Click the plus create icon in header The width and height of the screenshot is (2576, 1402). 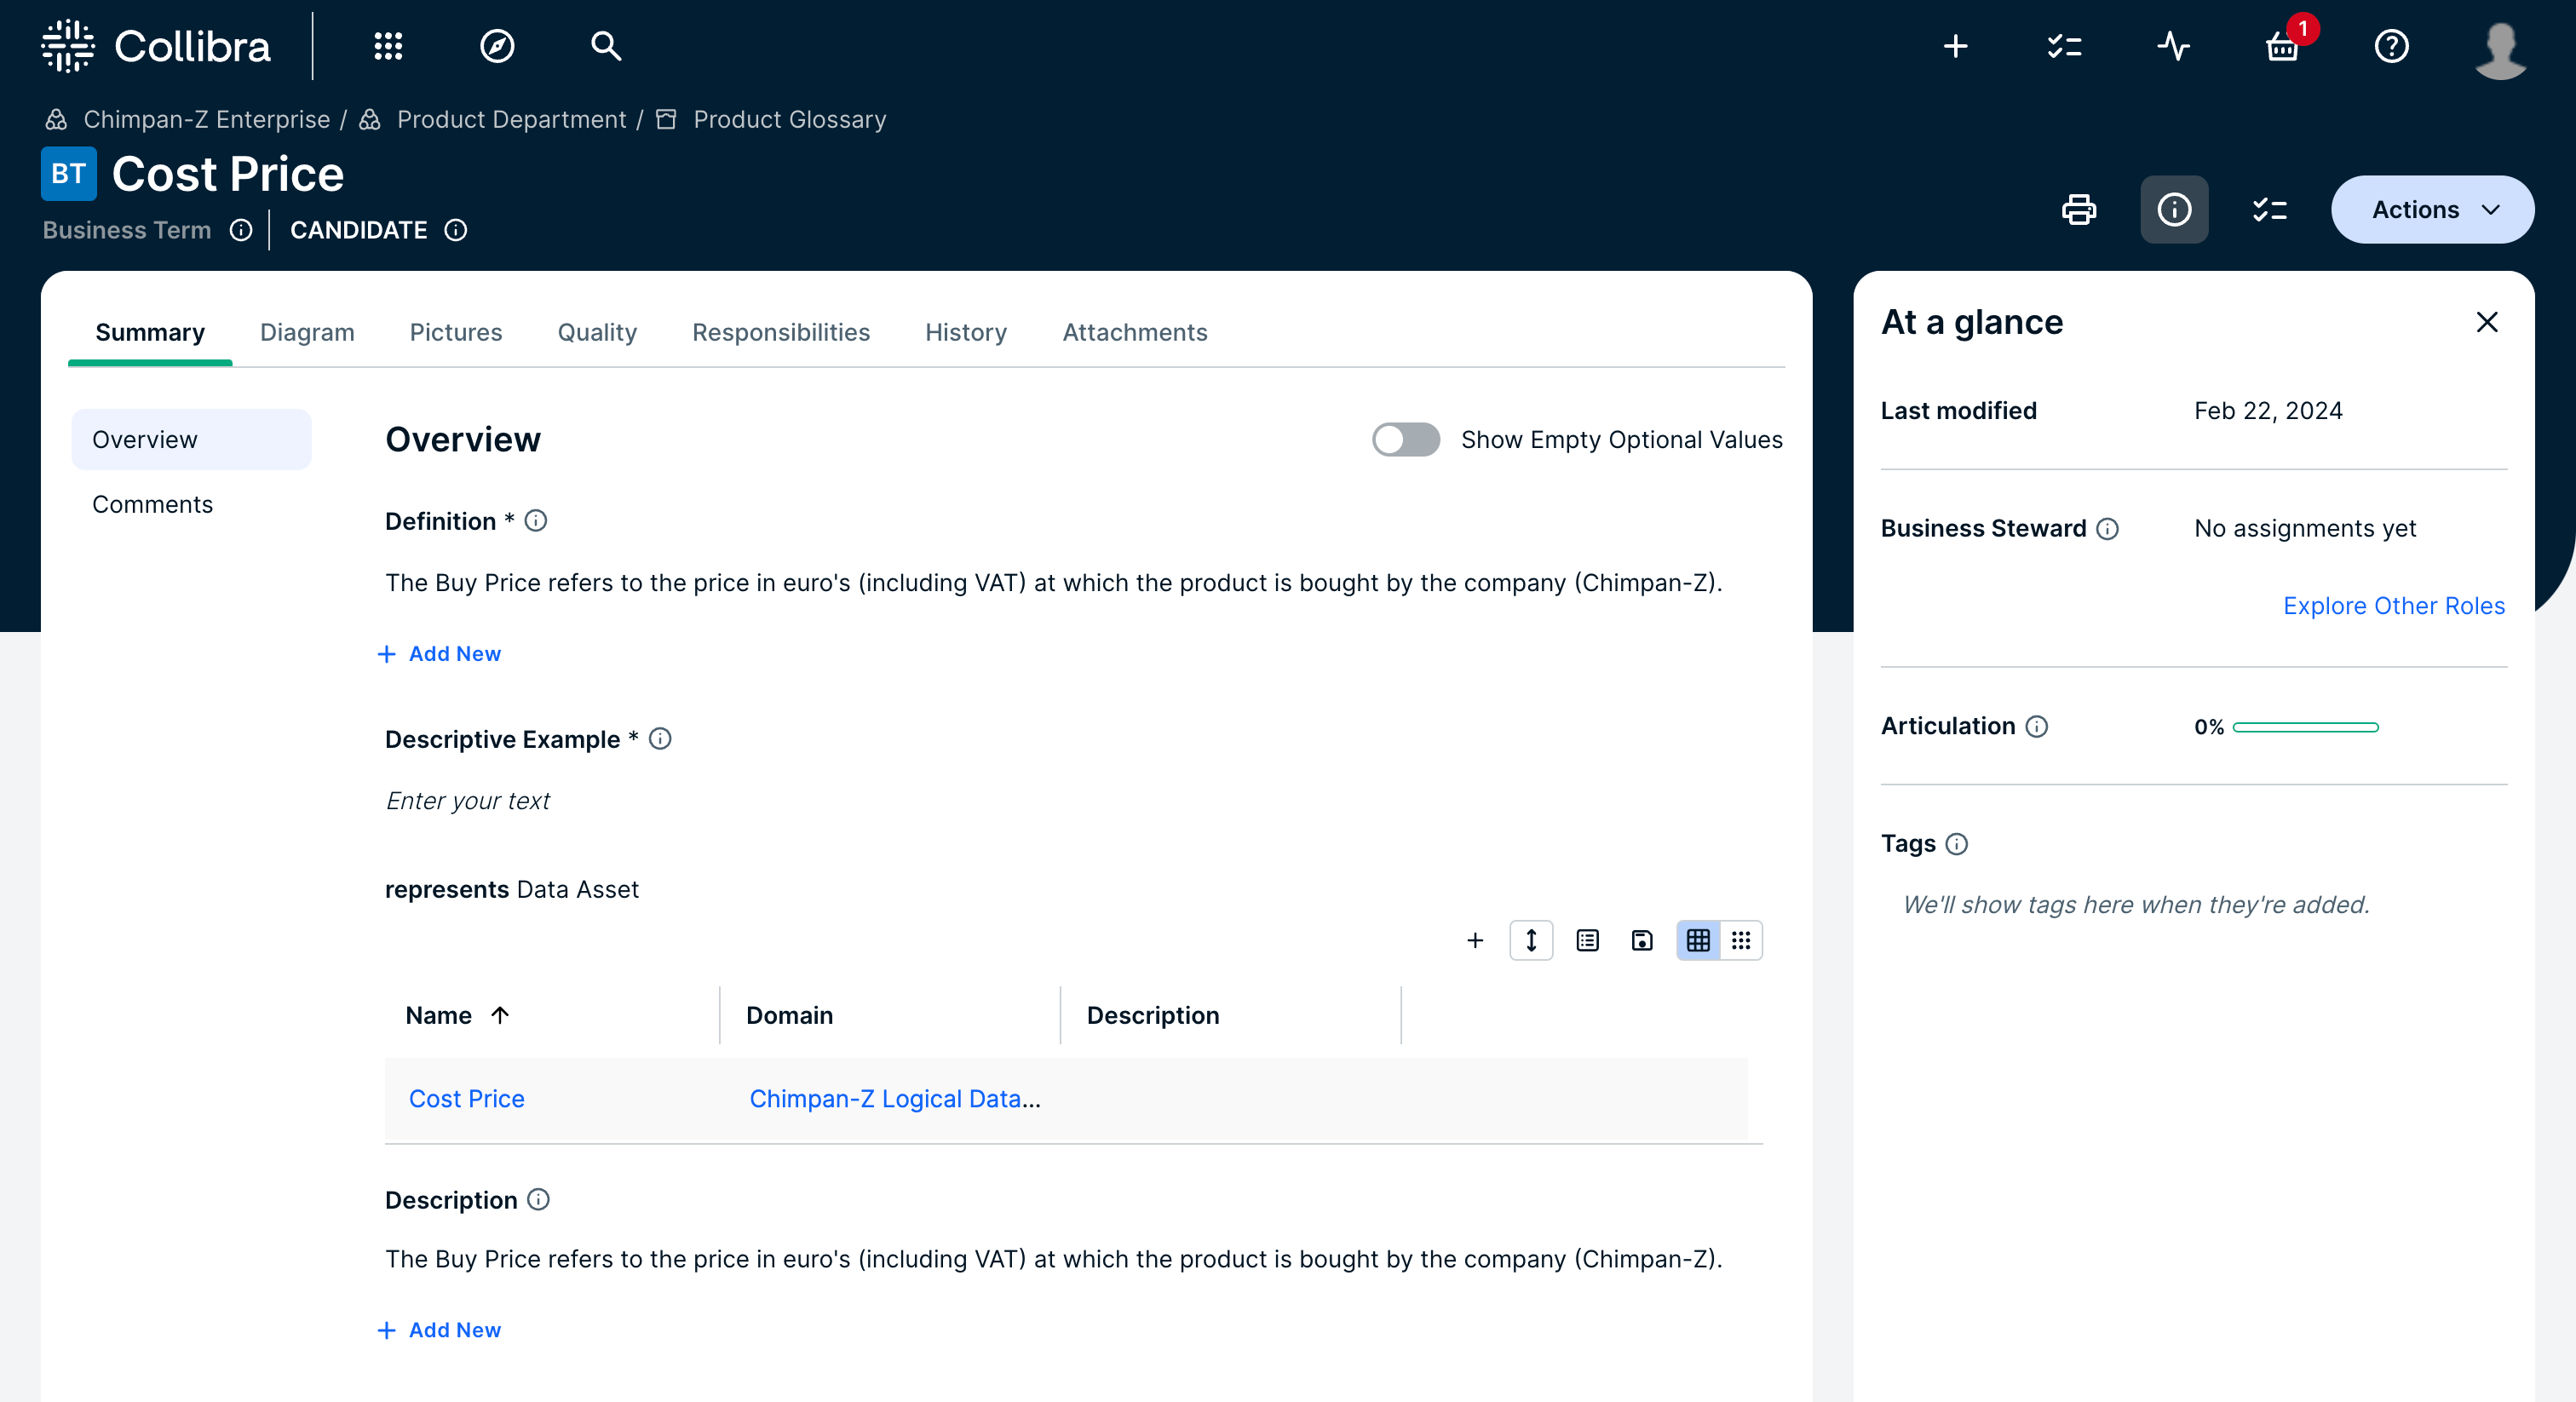1956,46
